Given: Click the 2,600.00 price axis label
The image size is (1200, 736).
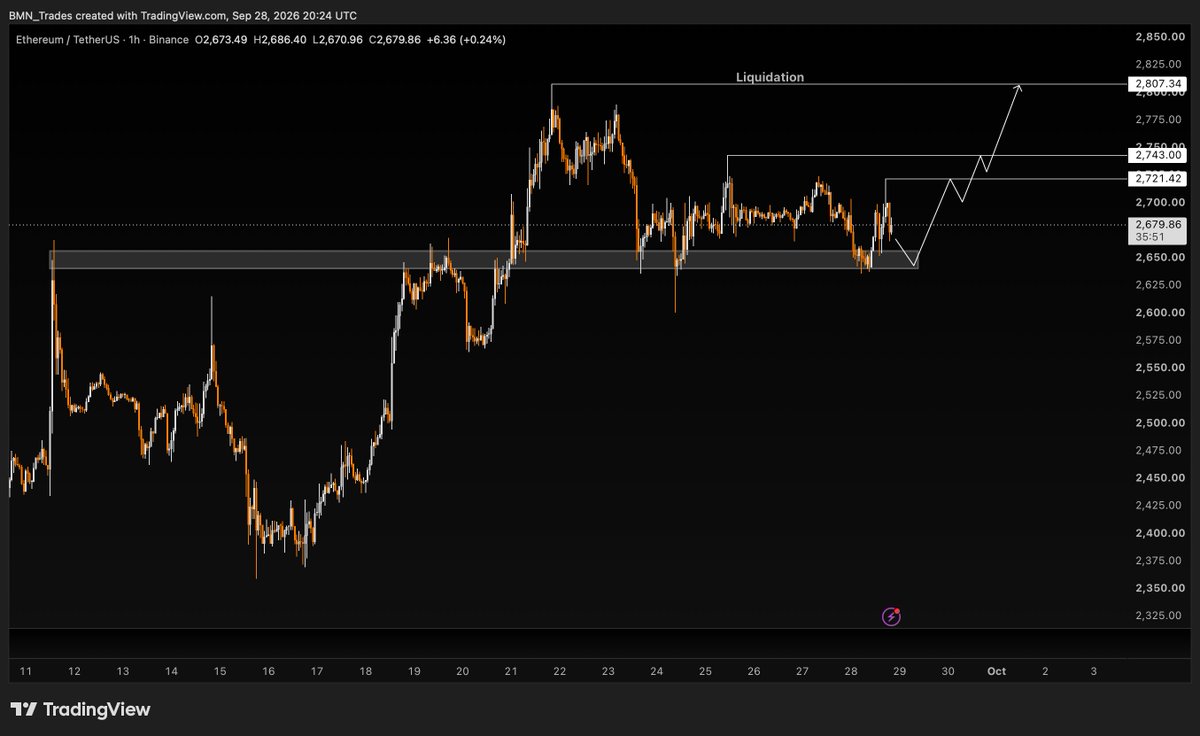Looking at the screenshot, I should tap(1159, 312).
